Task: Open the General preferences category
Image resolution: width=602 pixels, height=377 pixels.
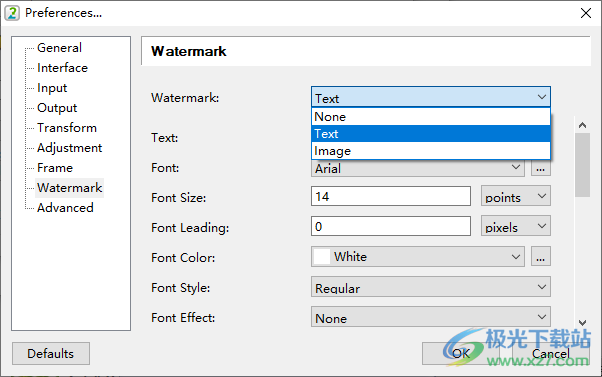Action: (59, 48)
